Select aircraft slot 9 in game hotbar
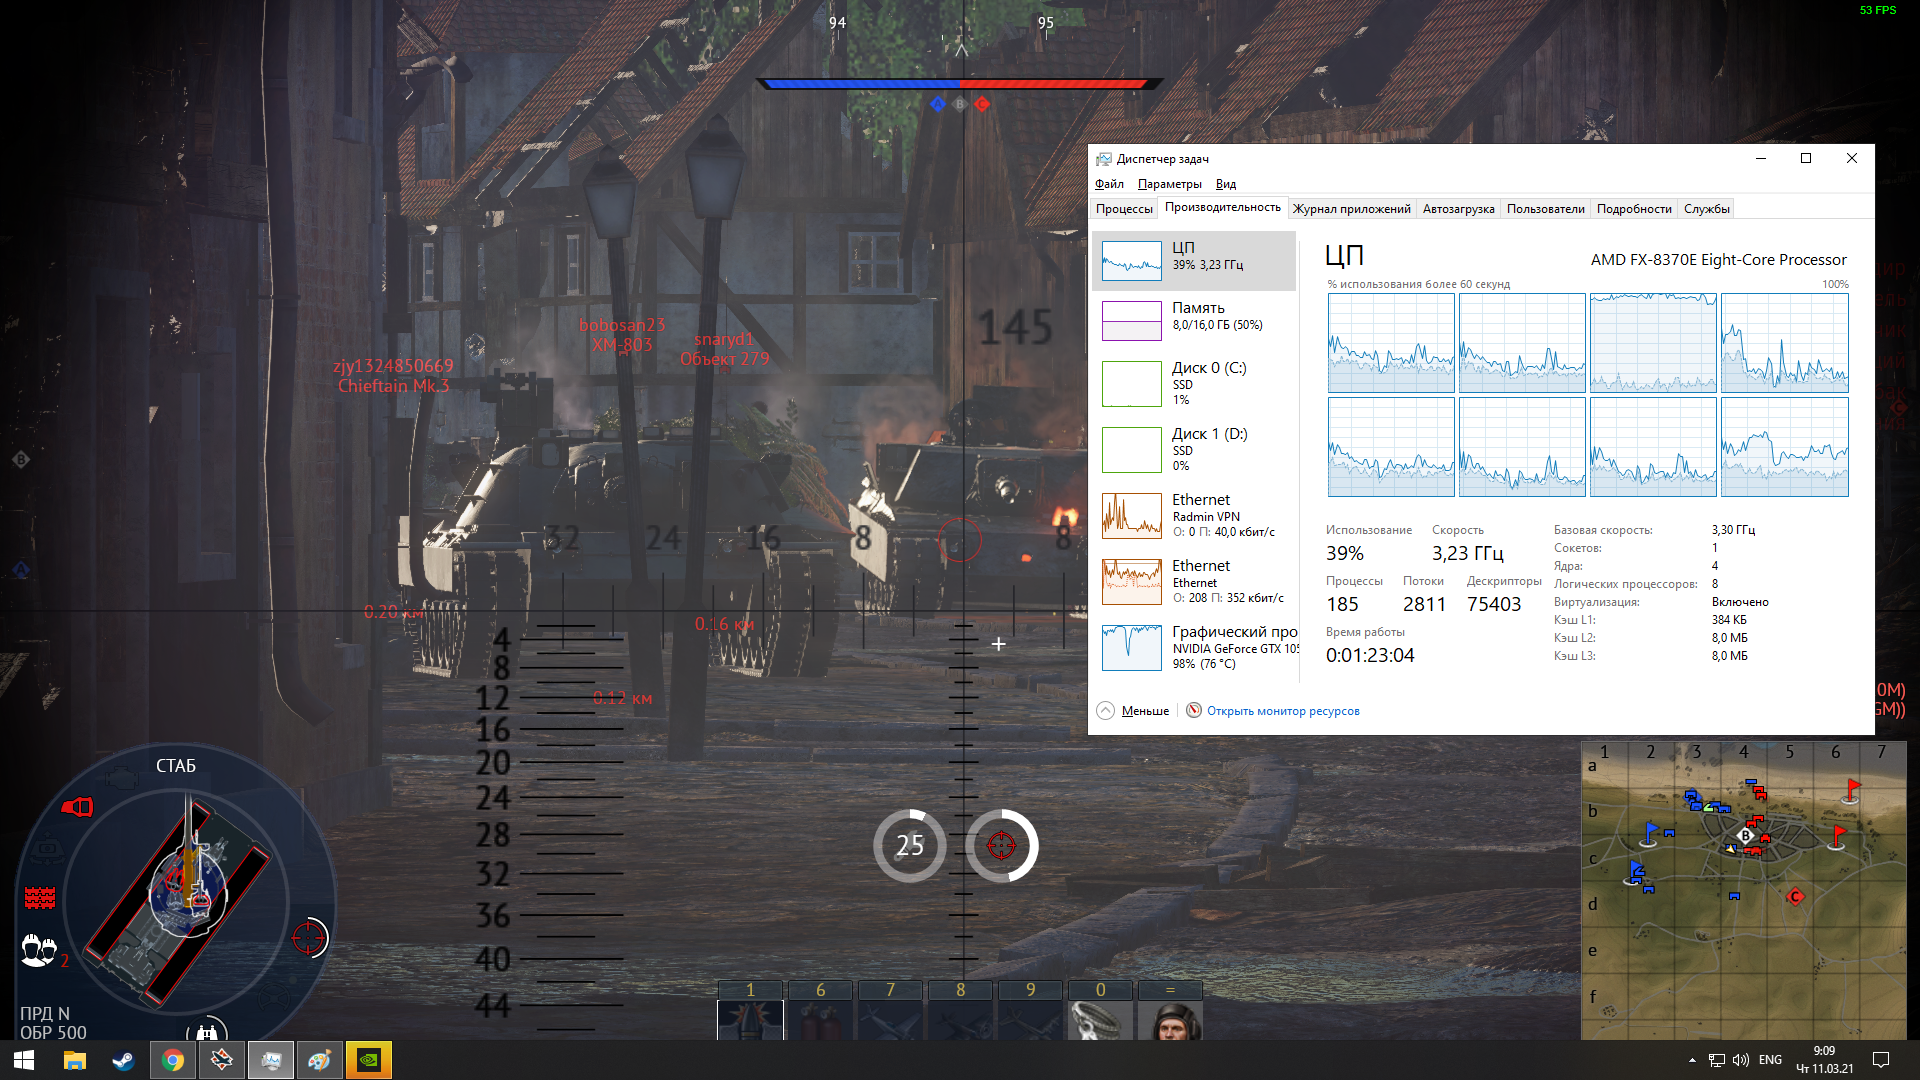1920x1080 pixels. pos(1030,1010)
